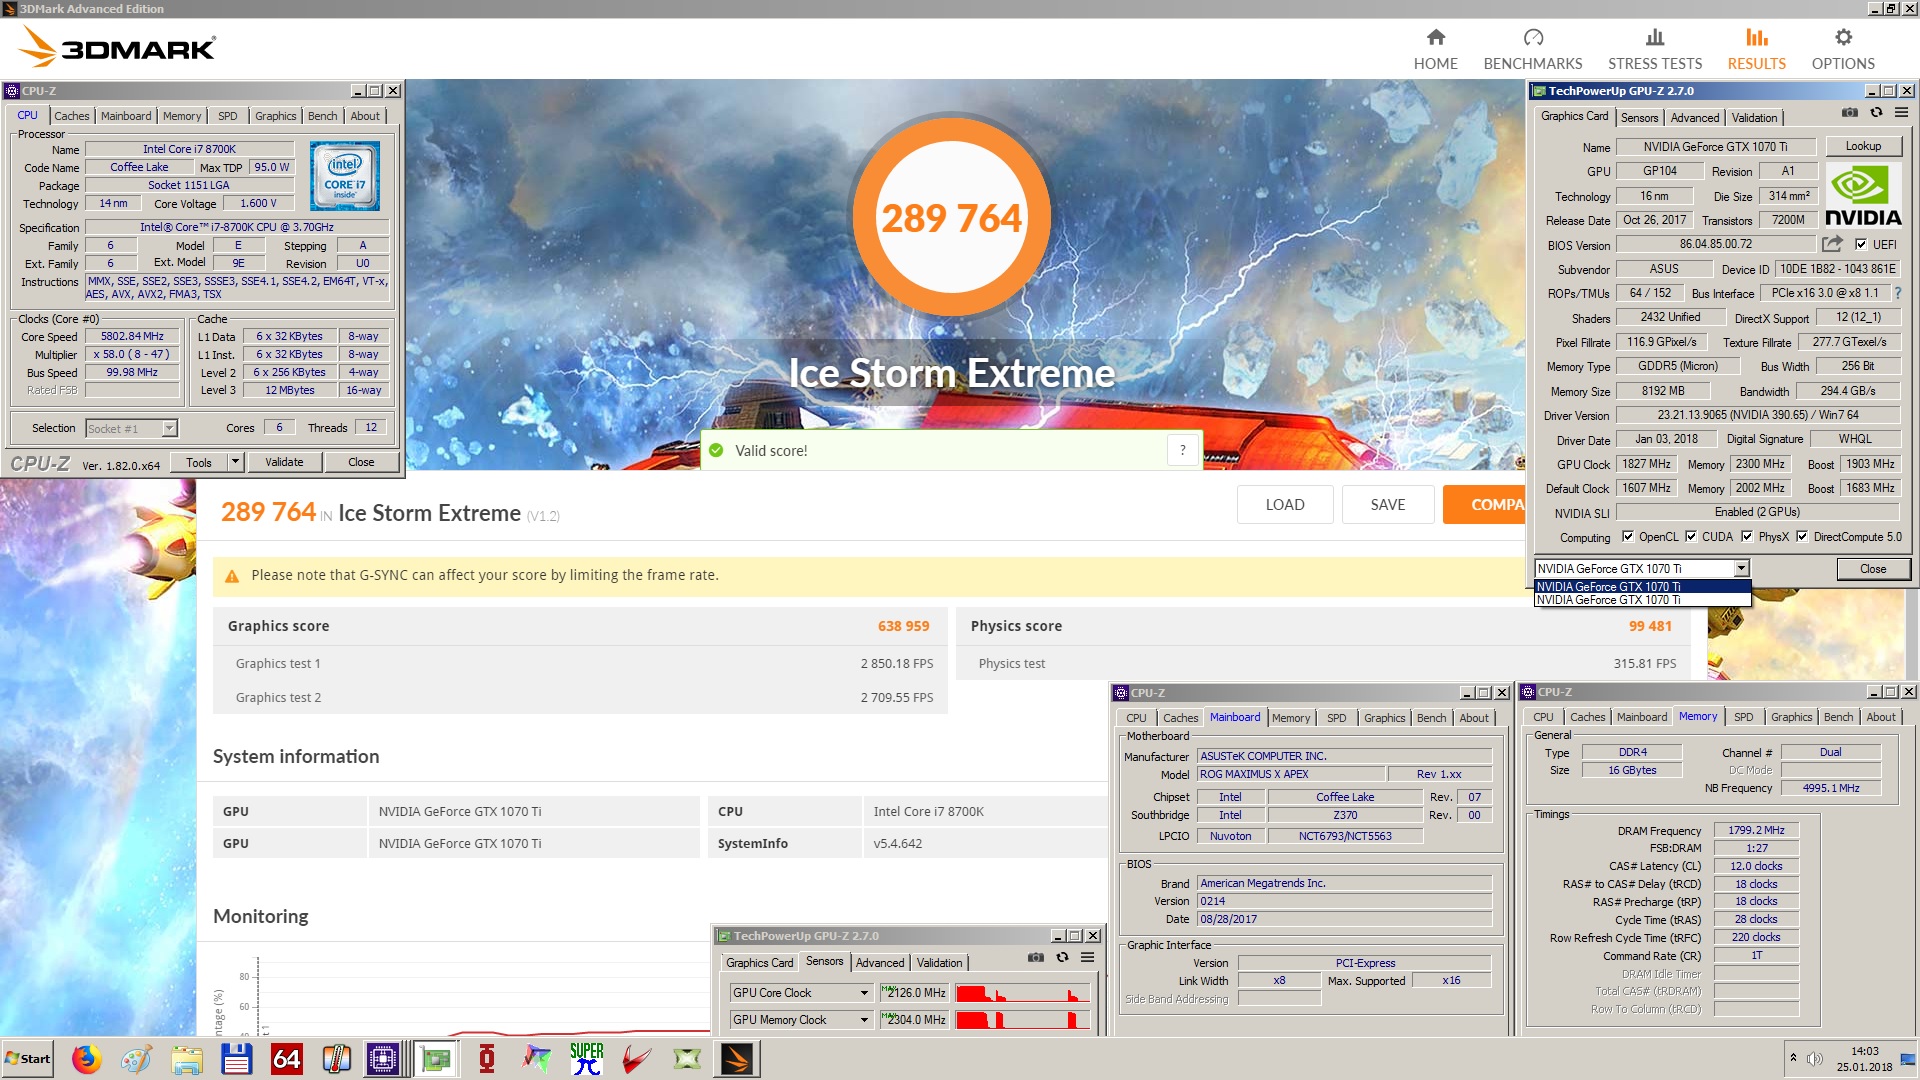Click the Lookup button in GPU-Z
Viewport: 1920px width, 1080px height.
click(x=1863, y=146)
